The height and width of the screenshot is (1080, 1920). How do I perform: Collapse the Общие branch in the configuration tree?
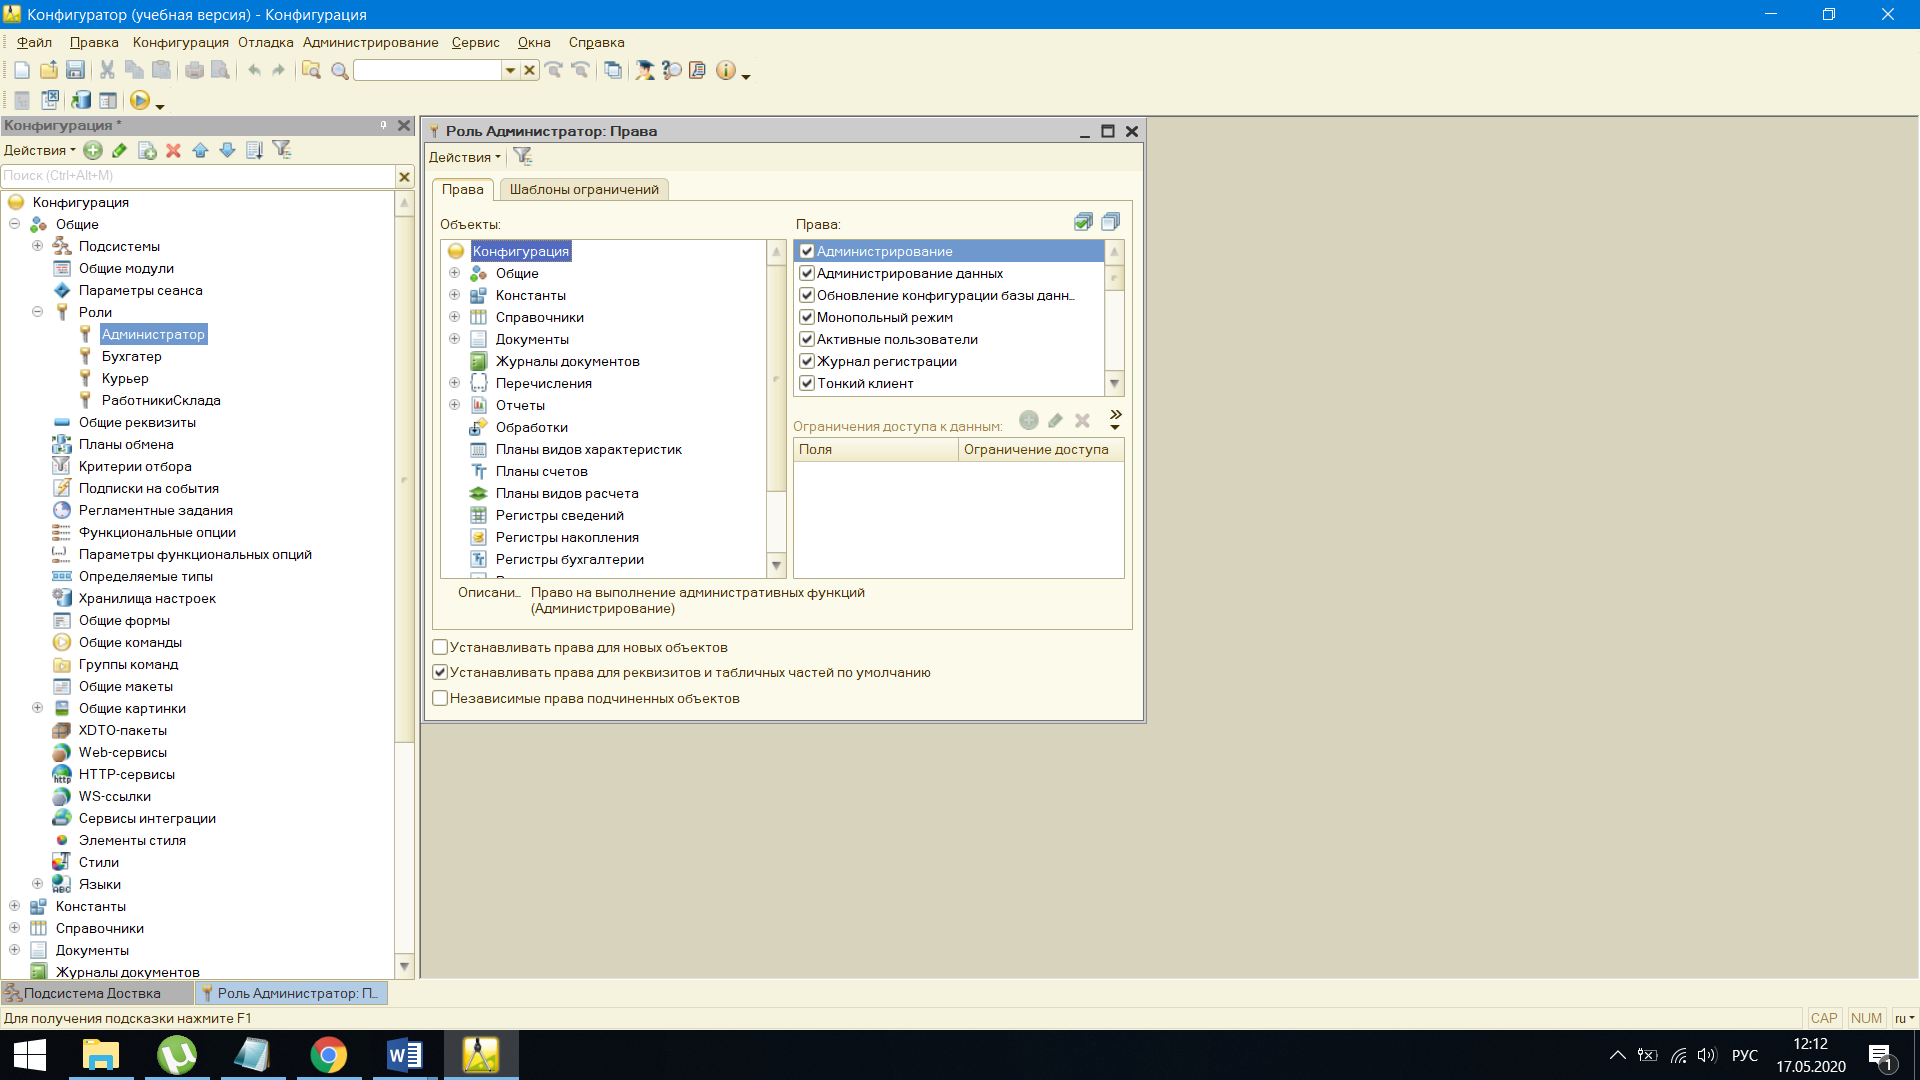pyautogui.click(x=15, y=224)
